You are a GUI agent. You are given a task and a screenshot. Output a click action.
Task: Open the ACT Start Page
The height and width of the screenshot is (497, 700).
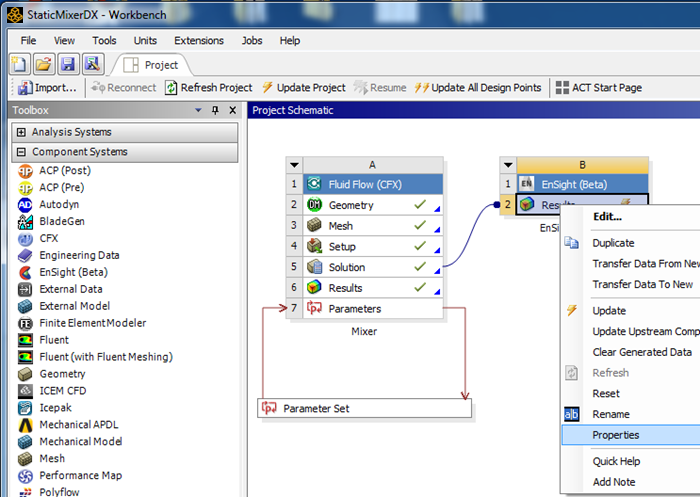point(598,88)
